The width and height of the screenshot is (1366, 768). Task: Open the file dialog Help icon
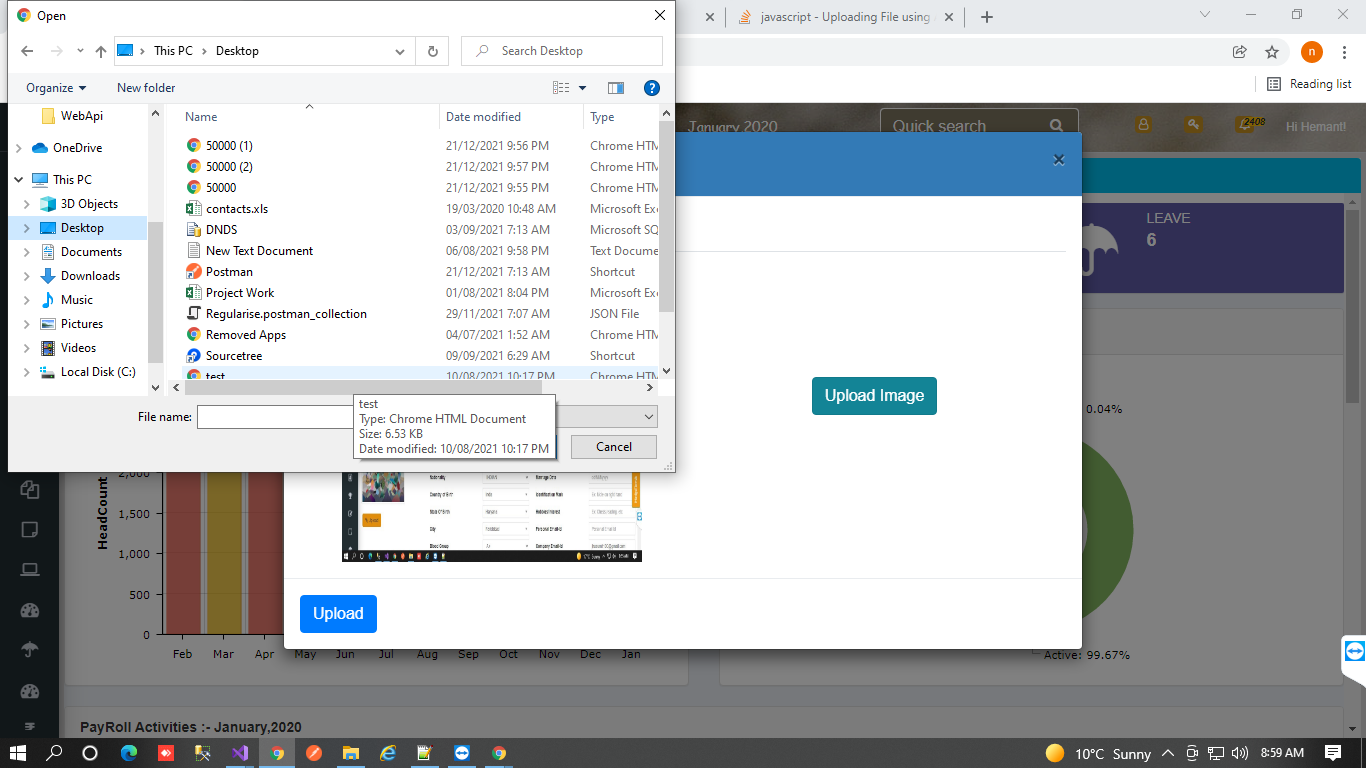pos(651,88)
